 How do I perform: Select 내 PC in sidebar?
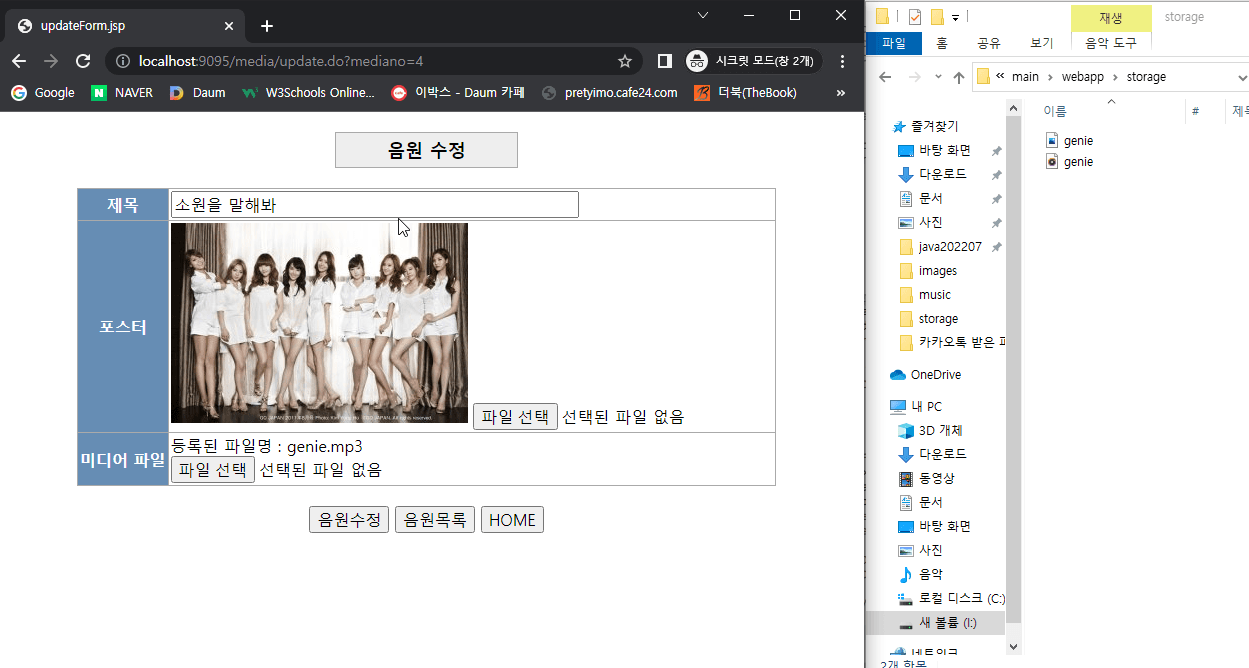point(916,406)
